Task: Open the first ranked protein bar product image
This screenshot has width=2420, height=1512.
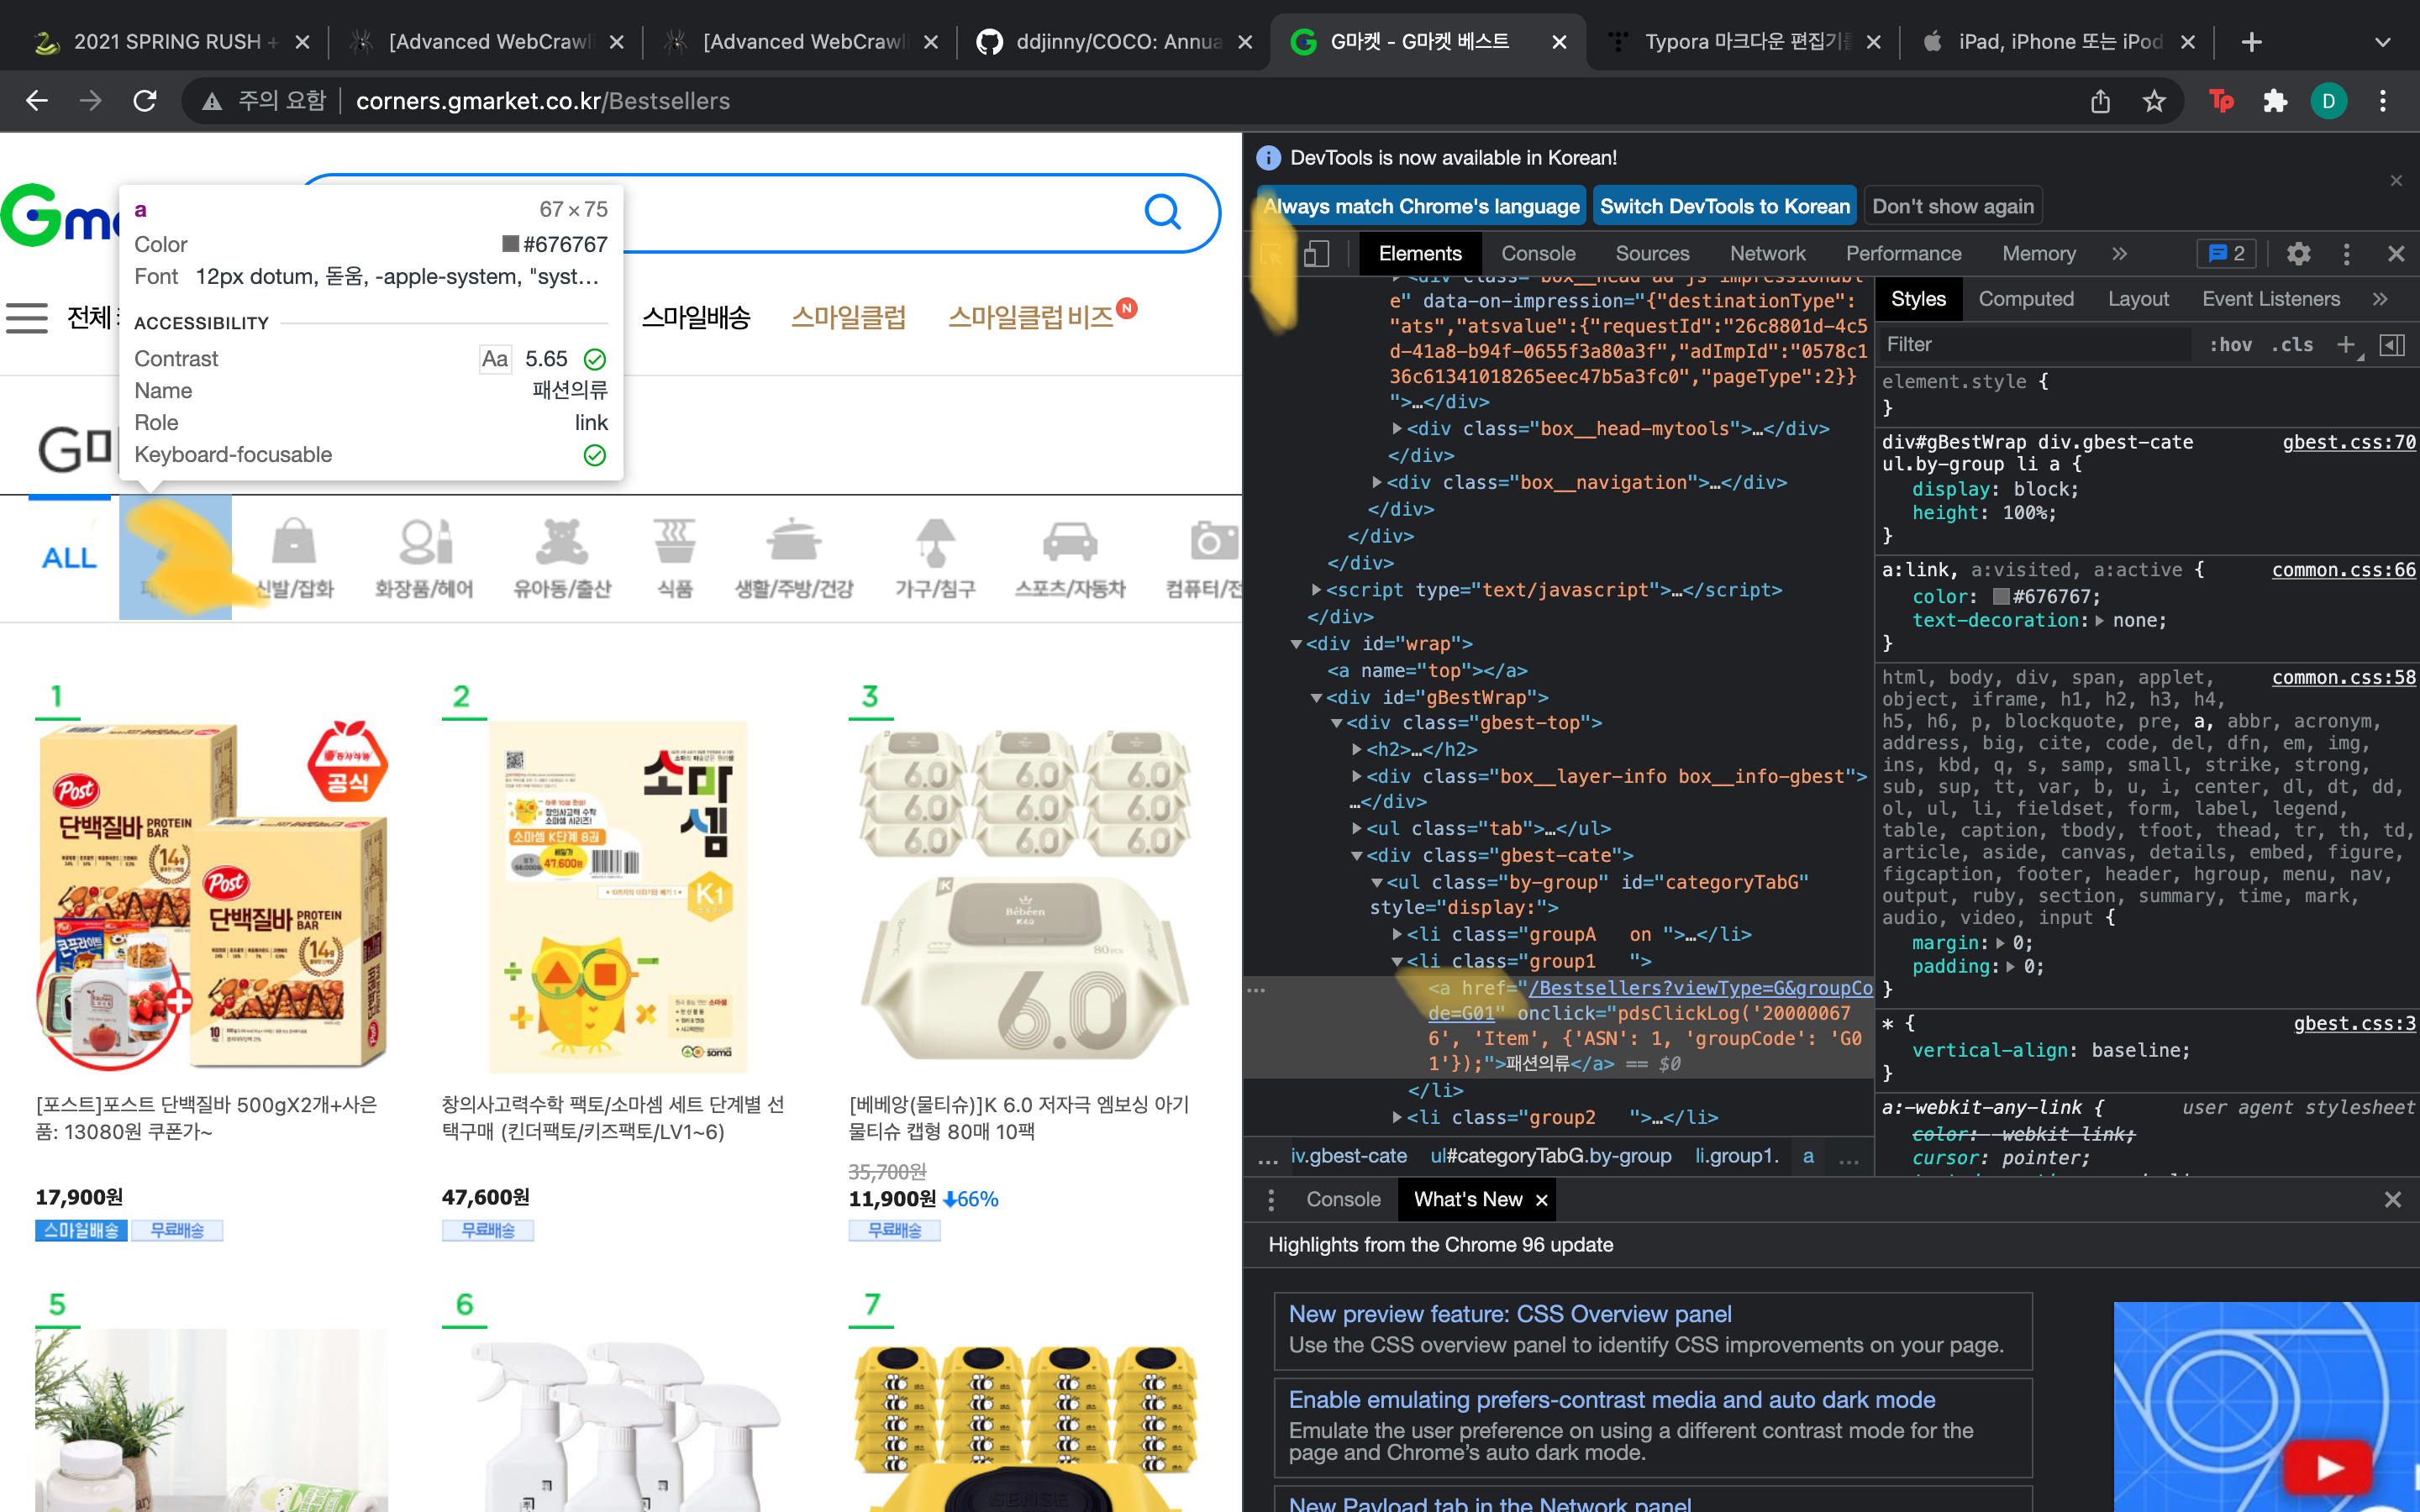Action: 212,896
